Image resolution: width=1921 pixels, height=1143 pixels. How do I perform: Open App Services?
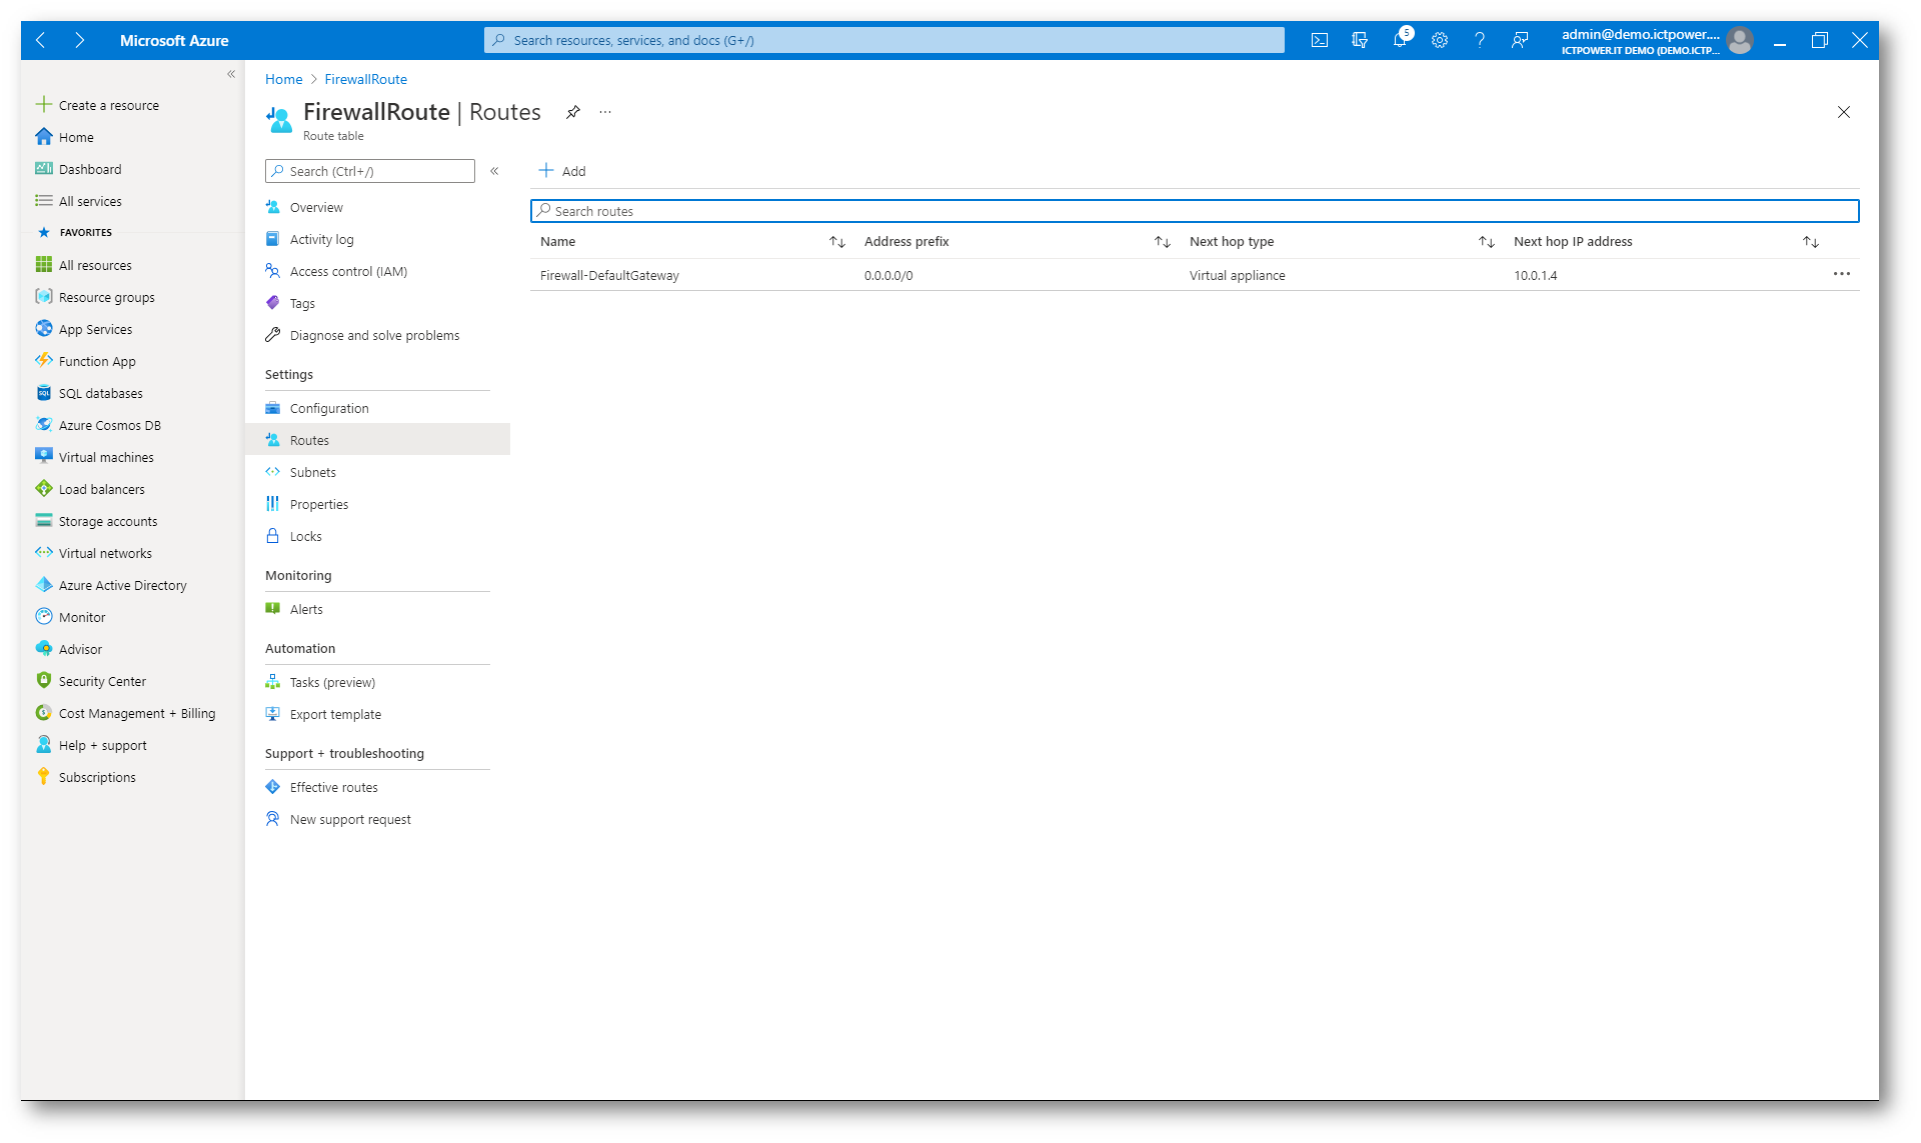(x=95, y=329)
